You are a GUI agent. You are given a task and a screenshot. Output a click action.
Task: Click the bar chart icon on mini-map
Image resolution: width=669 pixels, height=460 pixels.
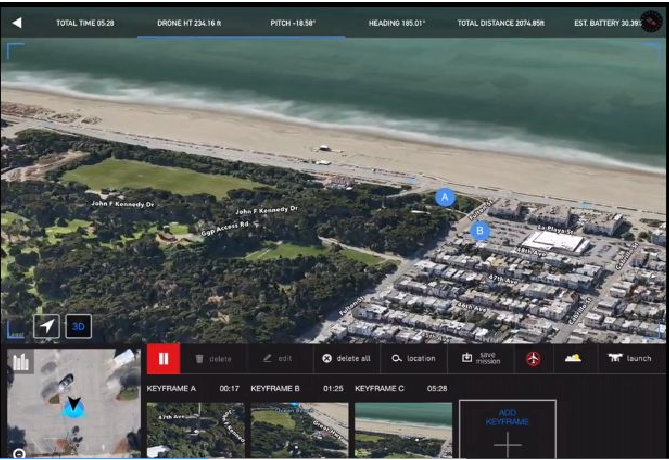point(20,362)
